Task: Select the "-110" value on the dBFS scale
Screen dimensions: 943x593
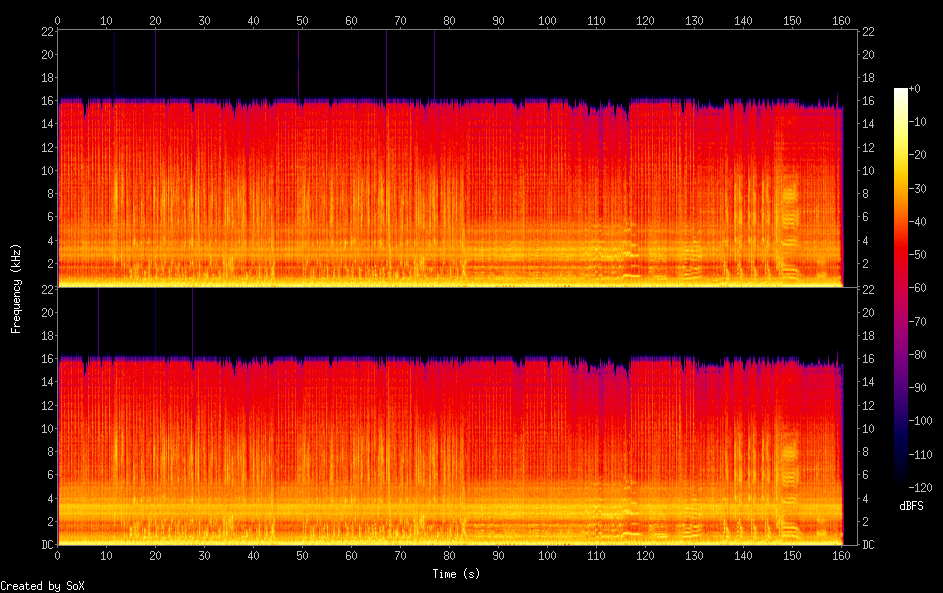Action: pyautogui.click(x=920, y=454)
